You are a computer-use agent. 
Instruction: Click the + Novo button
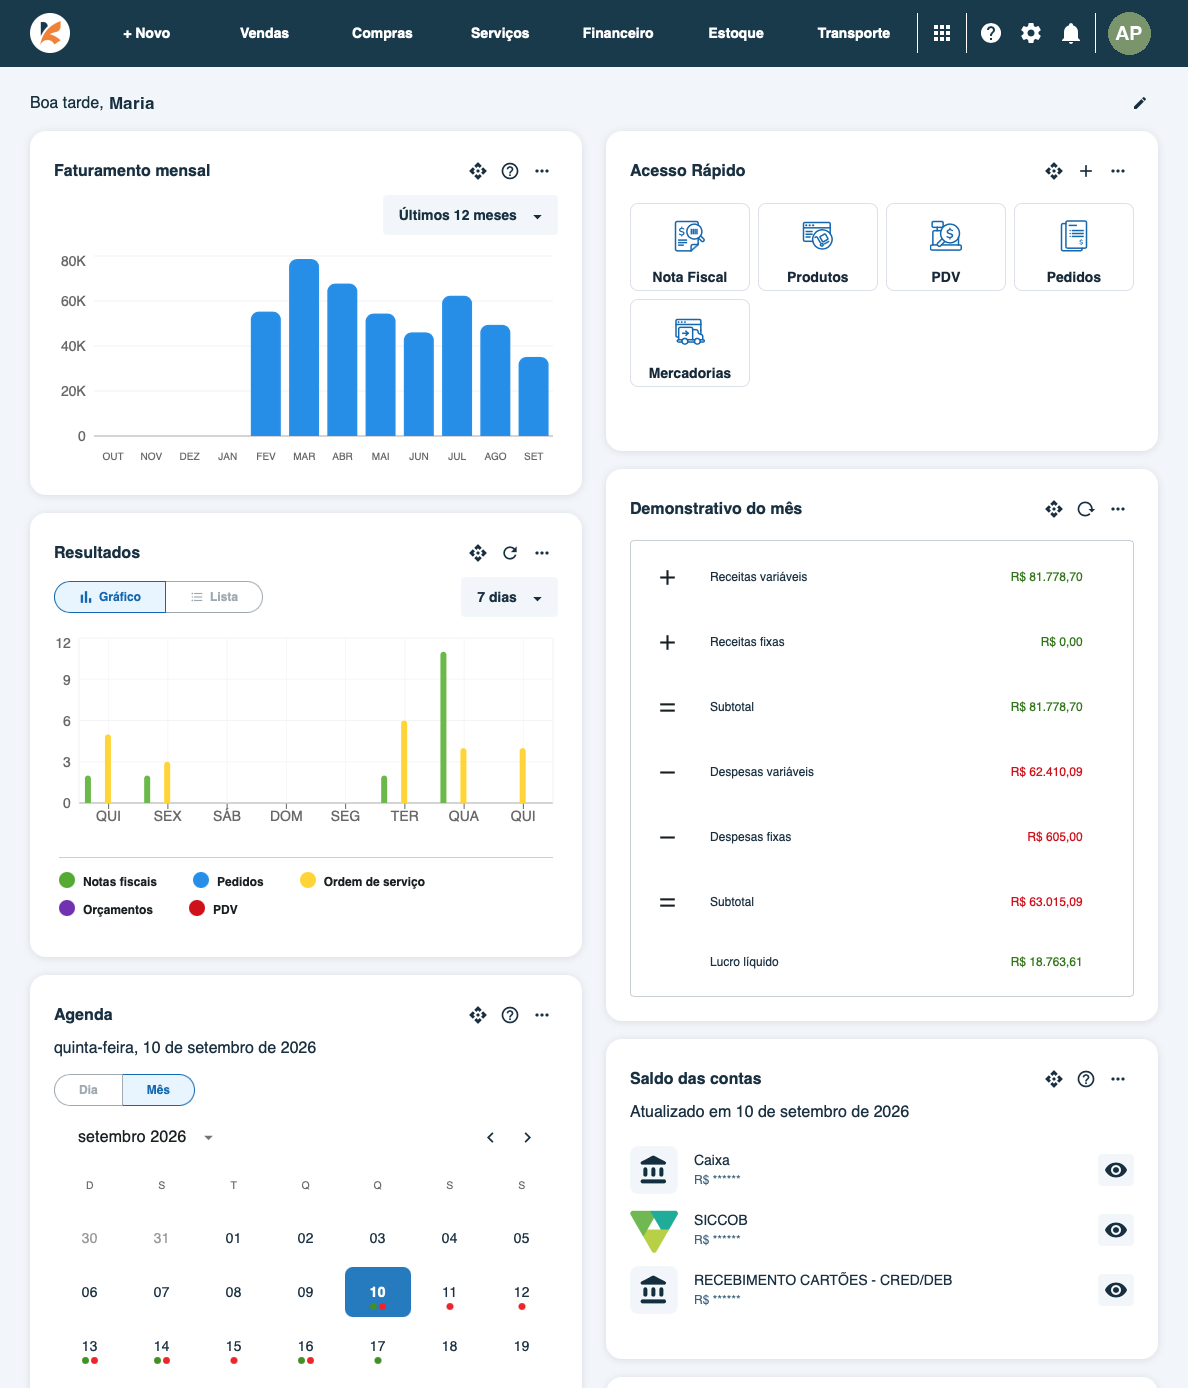click(147, 33)
